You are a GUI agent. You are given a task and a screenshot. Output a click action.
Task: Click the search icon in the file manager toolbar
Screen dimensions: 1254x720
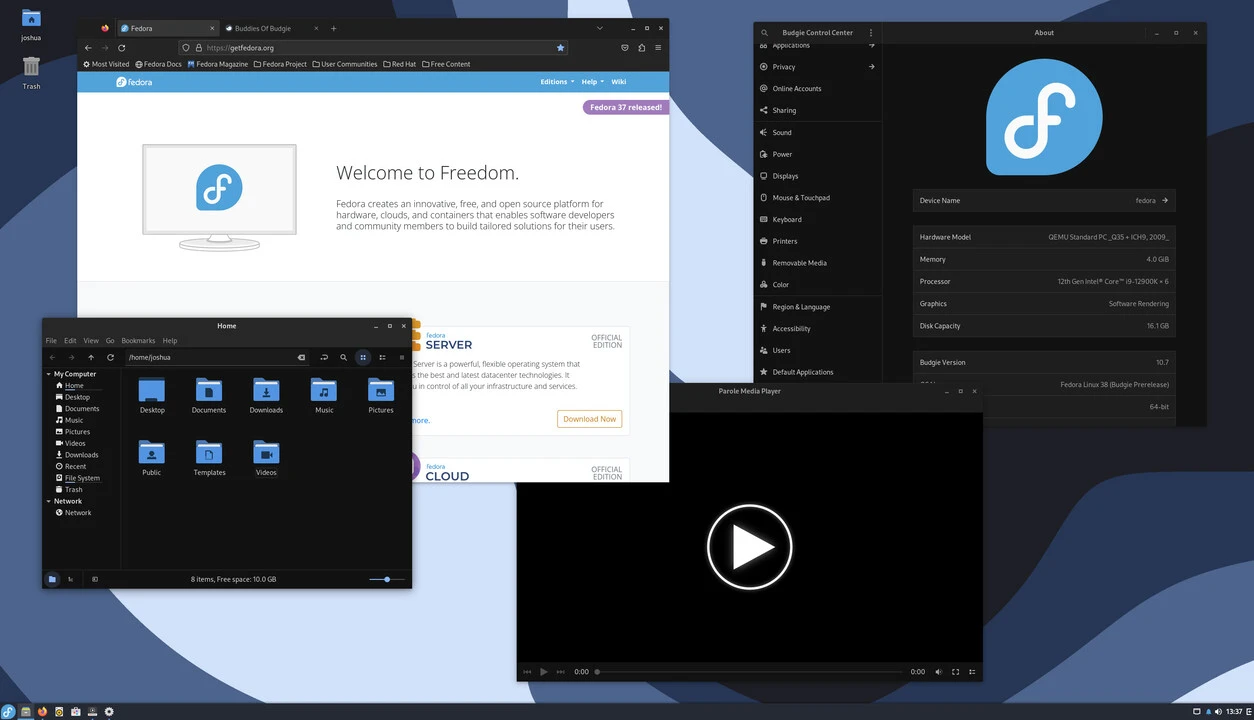point(343,357)
